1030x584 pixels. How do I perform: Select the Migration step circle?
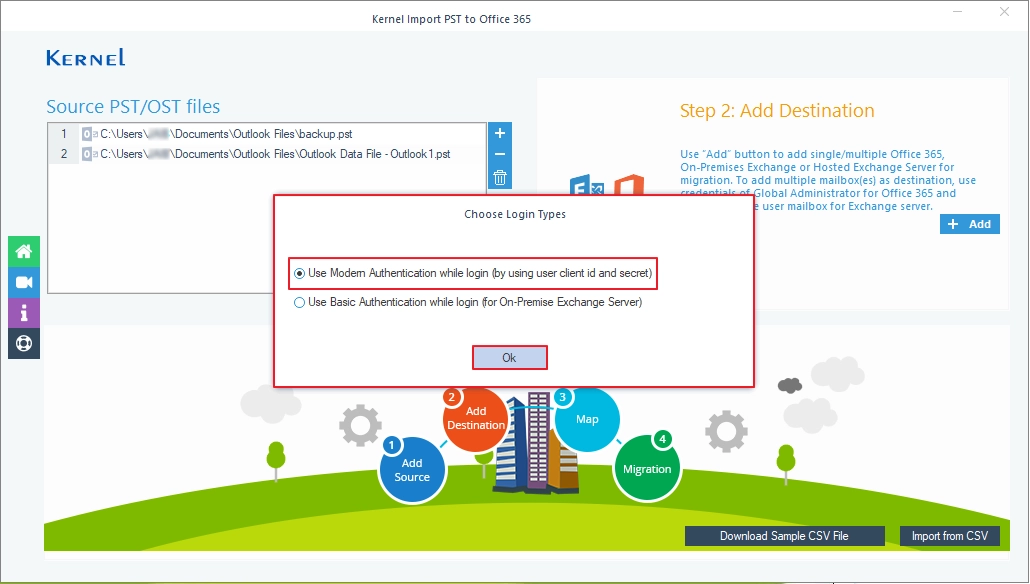tap(647, 468)
